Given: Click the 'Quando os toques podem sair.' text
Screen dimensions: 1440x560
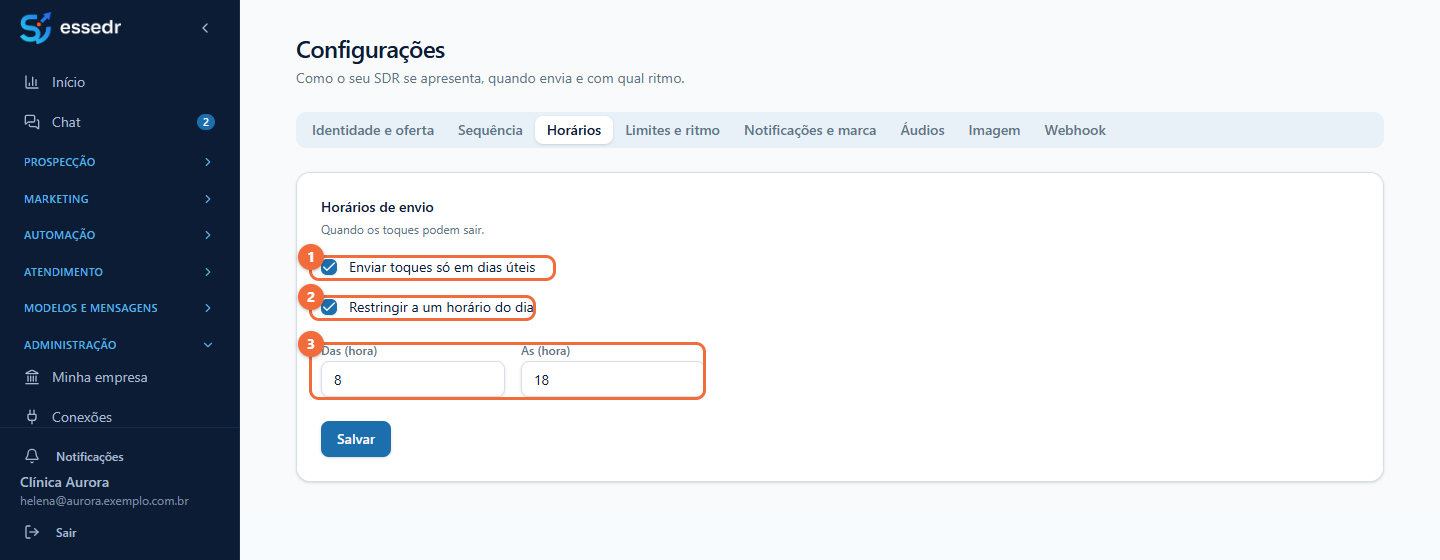Looking at the screenshot, I should [402, 230].
